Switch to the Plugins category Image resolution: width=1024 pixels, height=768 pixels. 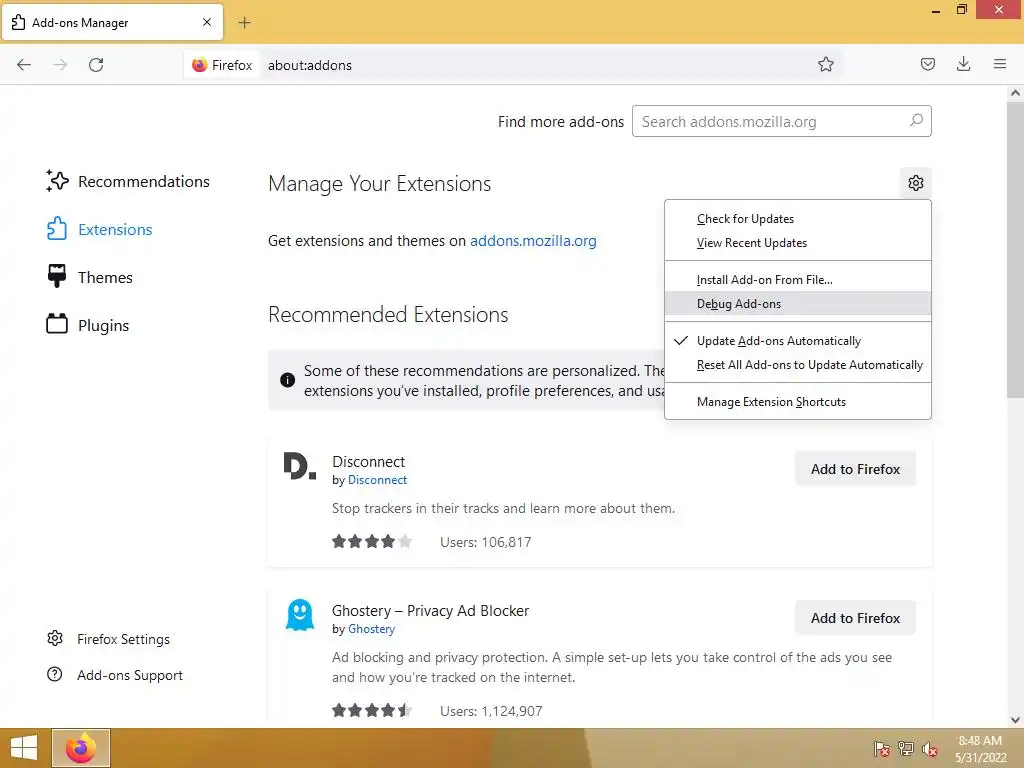[88, 325]
